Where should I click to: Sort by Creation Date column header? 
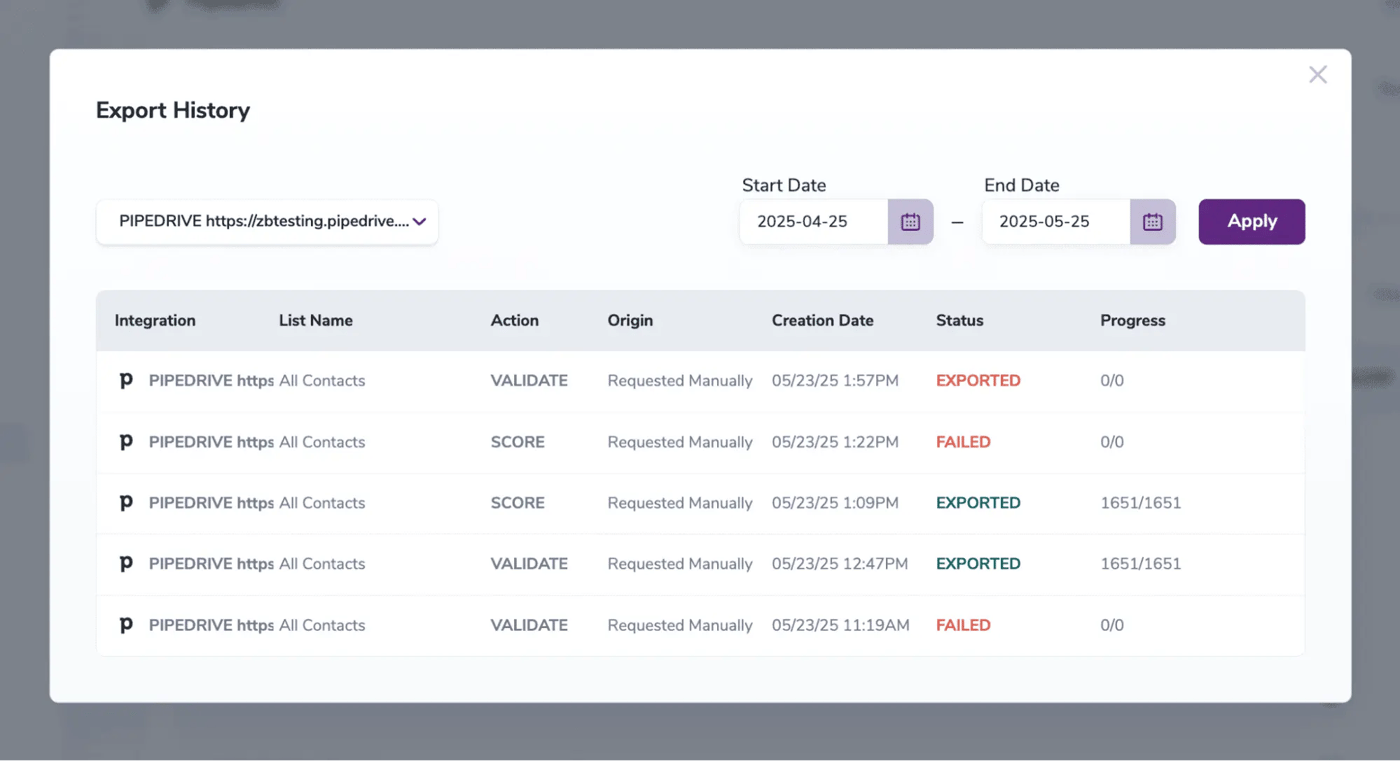[x=822, y=321]
